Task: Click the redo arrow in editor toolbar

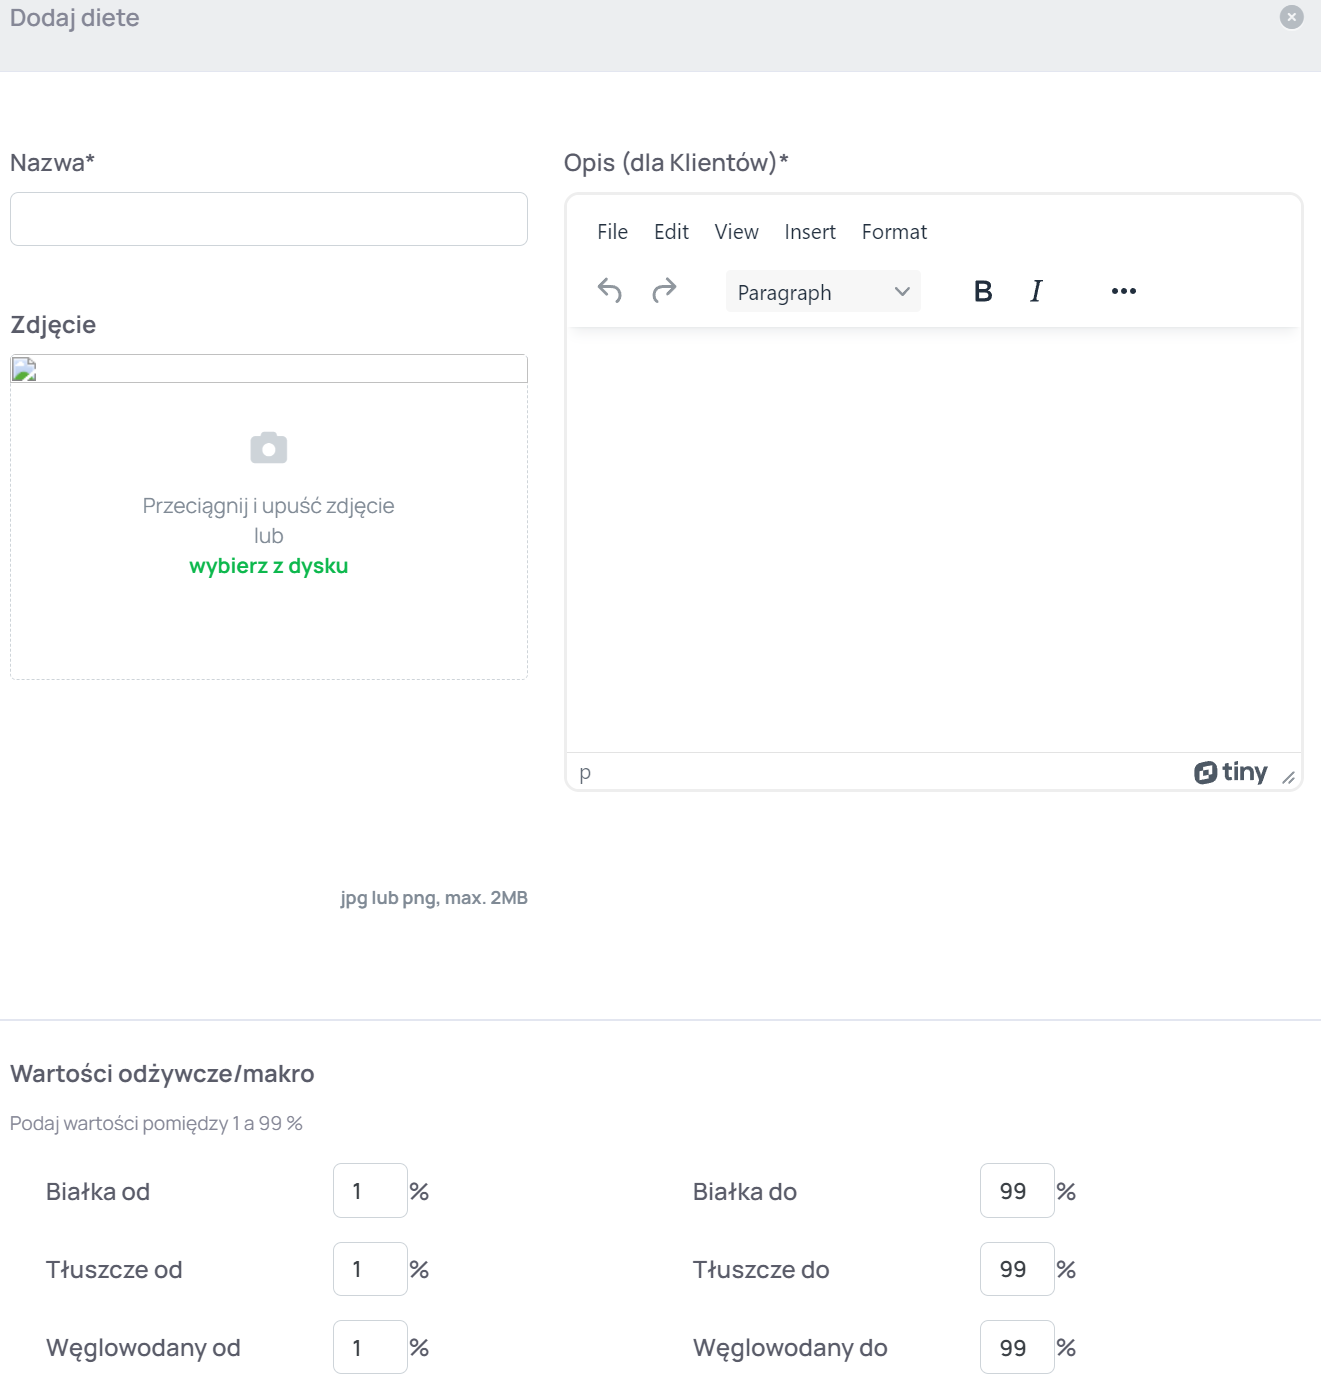Action: point(664,291)
